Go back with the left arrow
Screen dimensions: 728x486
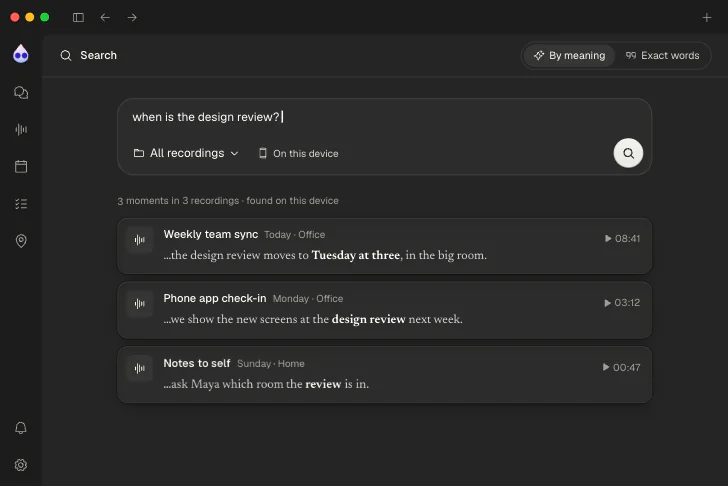pyautogui.click(x=105, y=18)
